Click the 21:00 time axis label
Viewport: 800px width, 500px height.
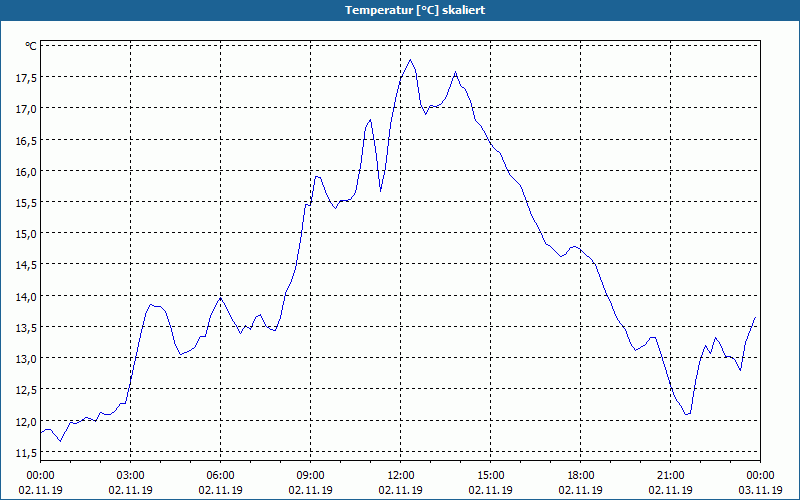[x=670, y=475]
